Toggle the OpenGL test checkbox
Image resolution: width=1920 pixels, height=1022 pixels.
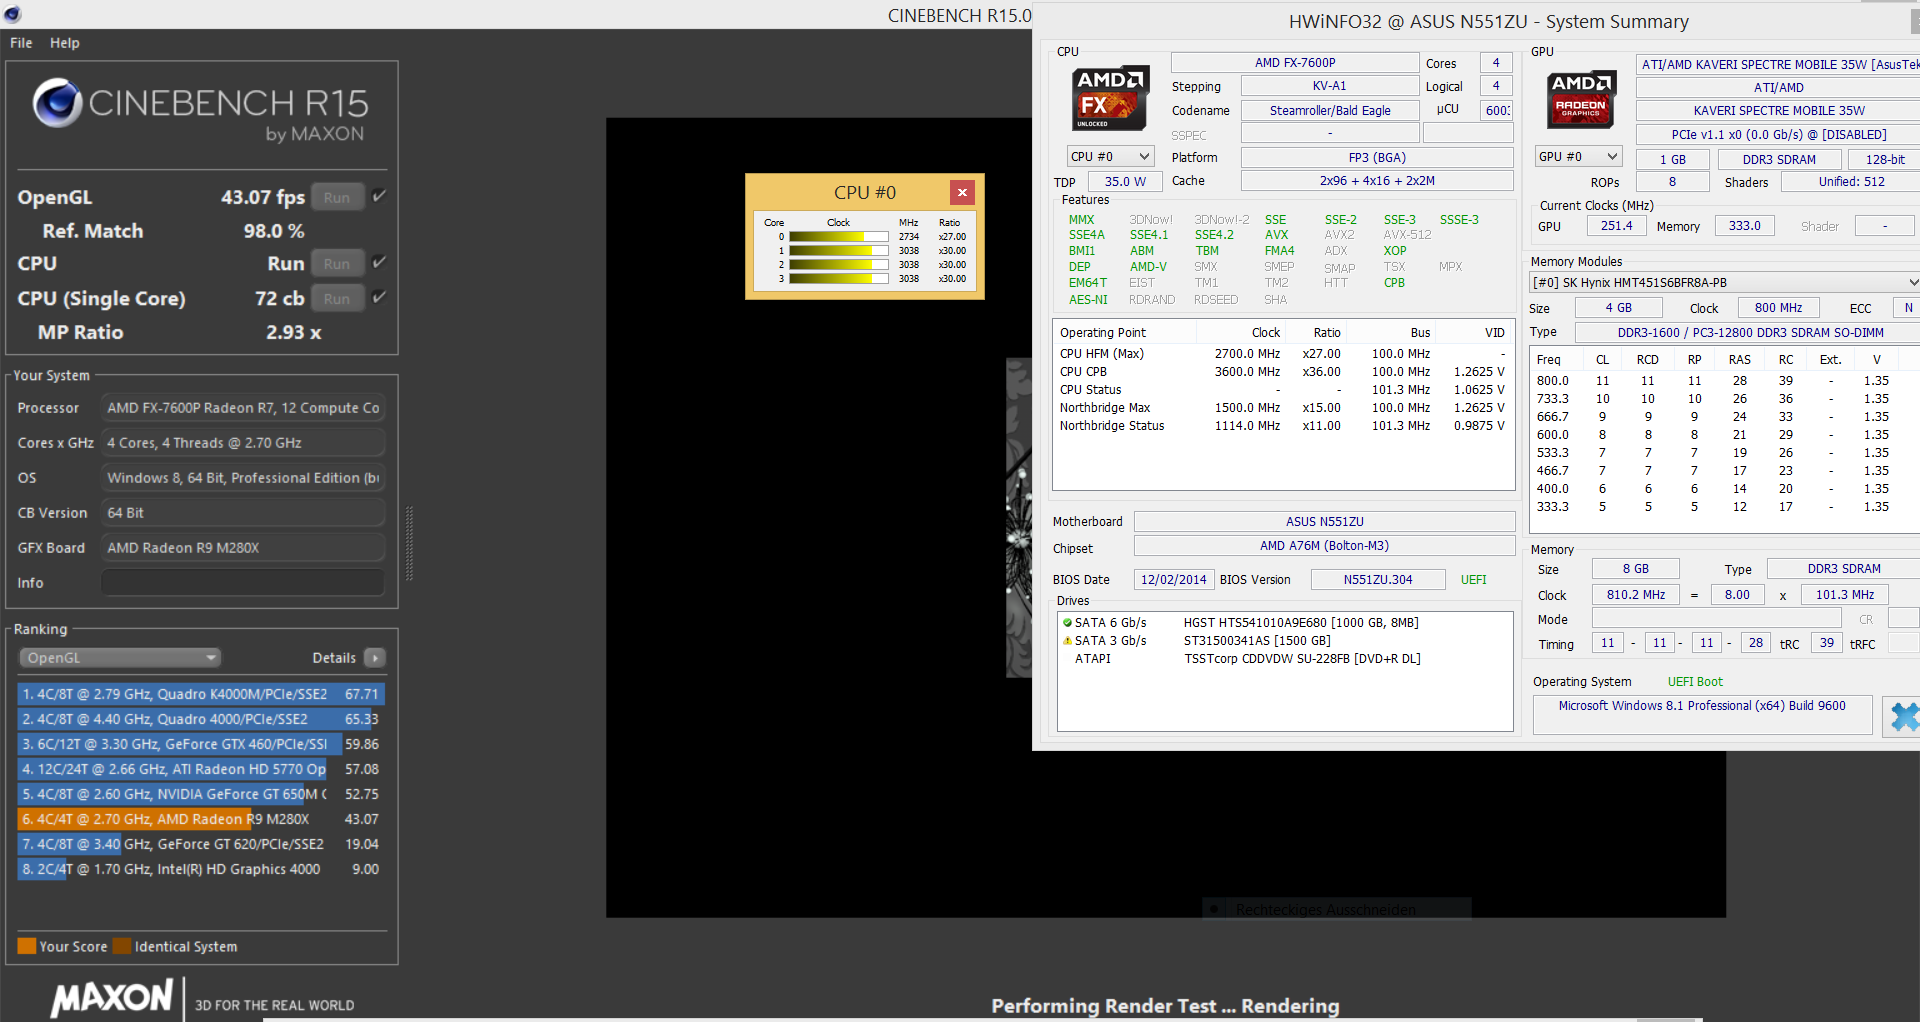[379, 196]
